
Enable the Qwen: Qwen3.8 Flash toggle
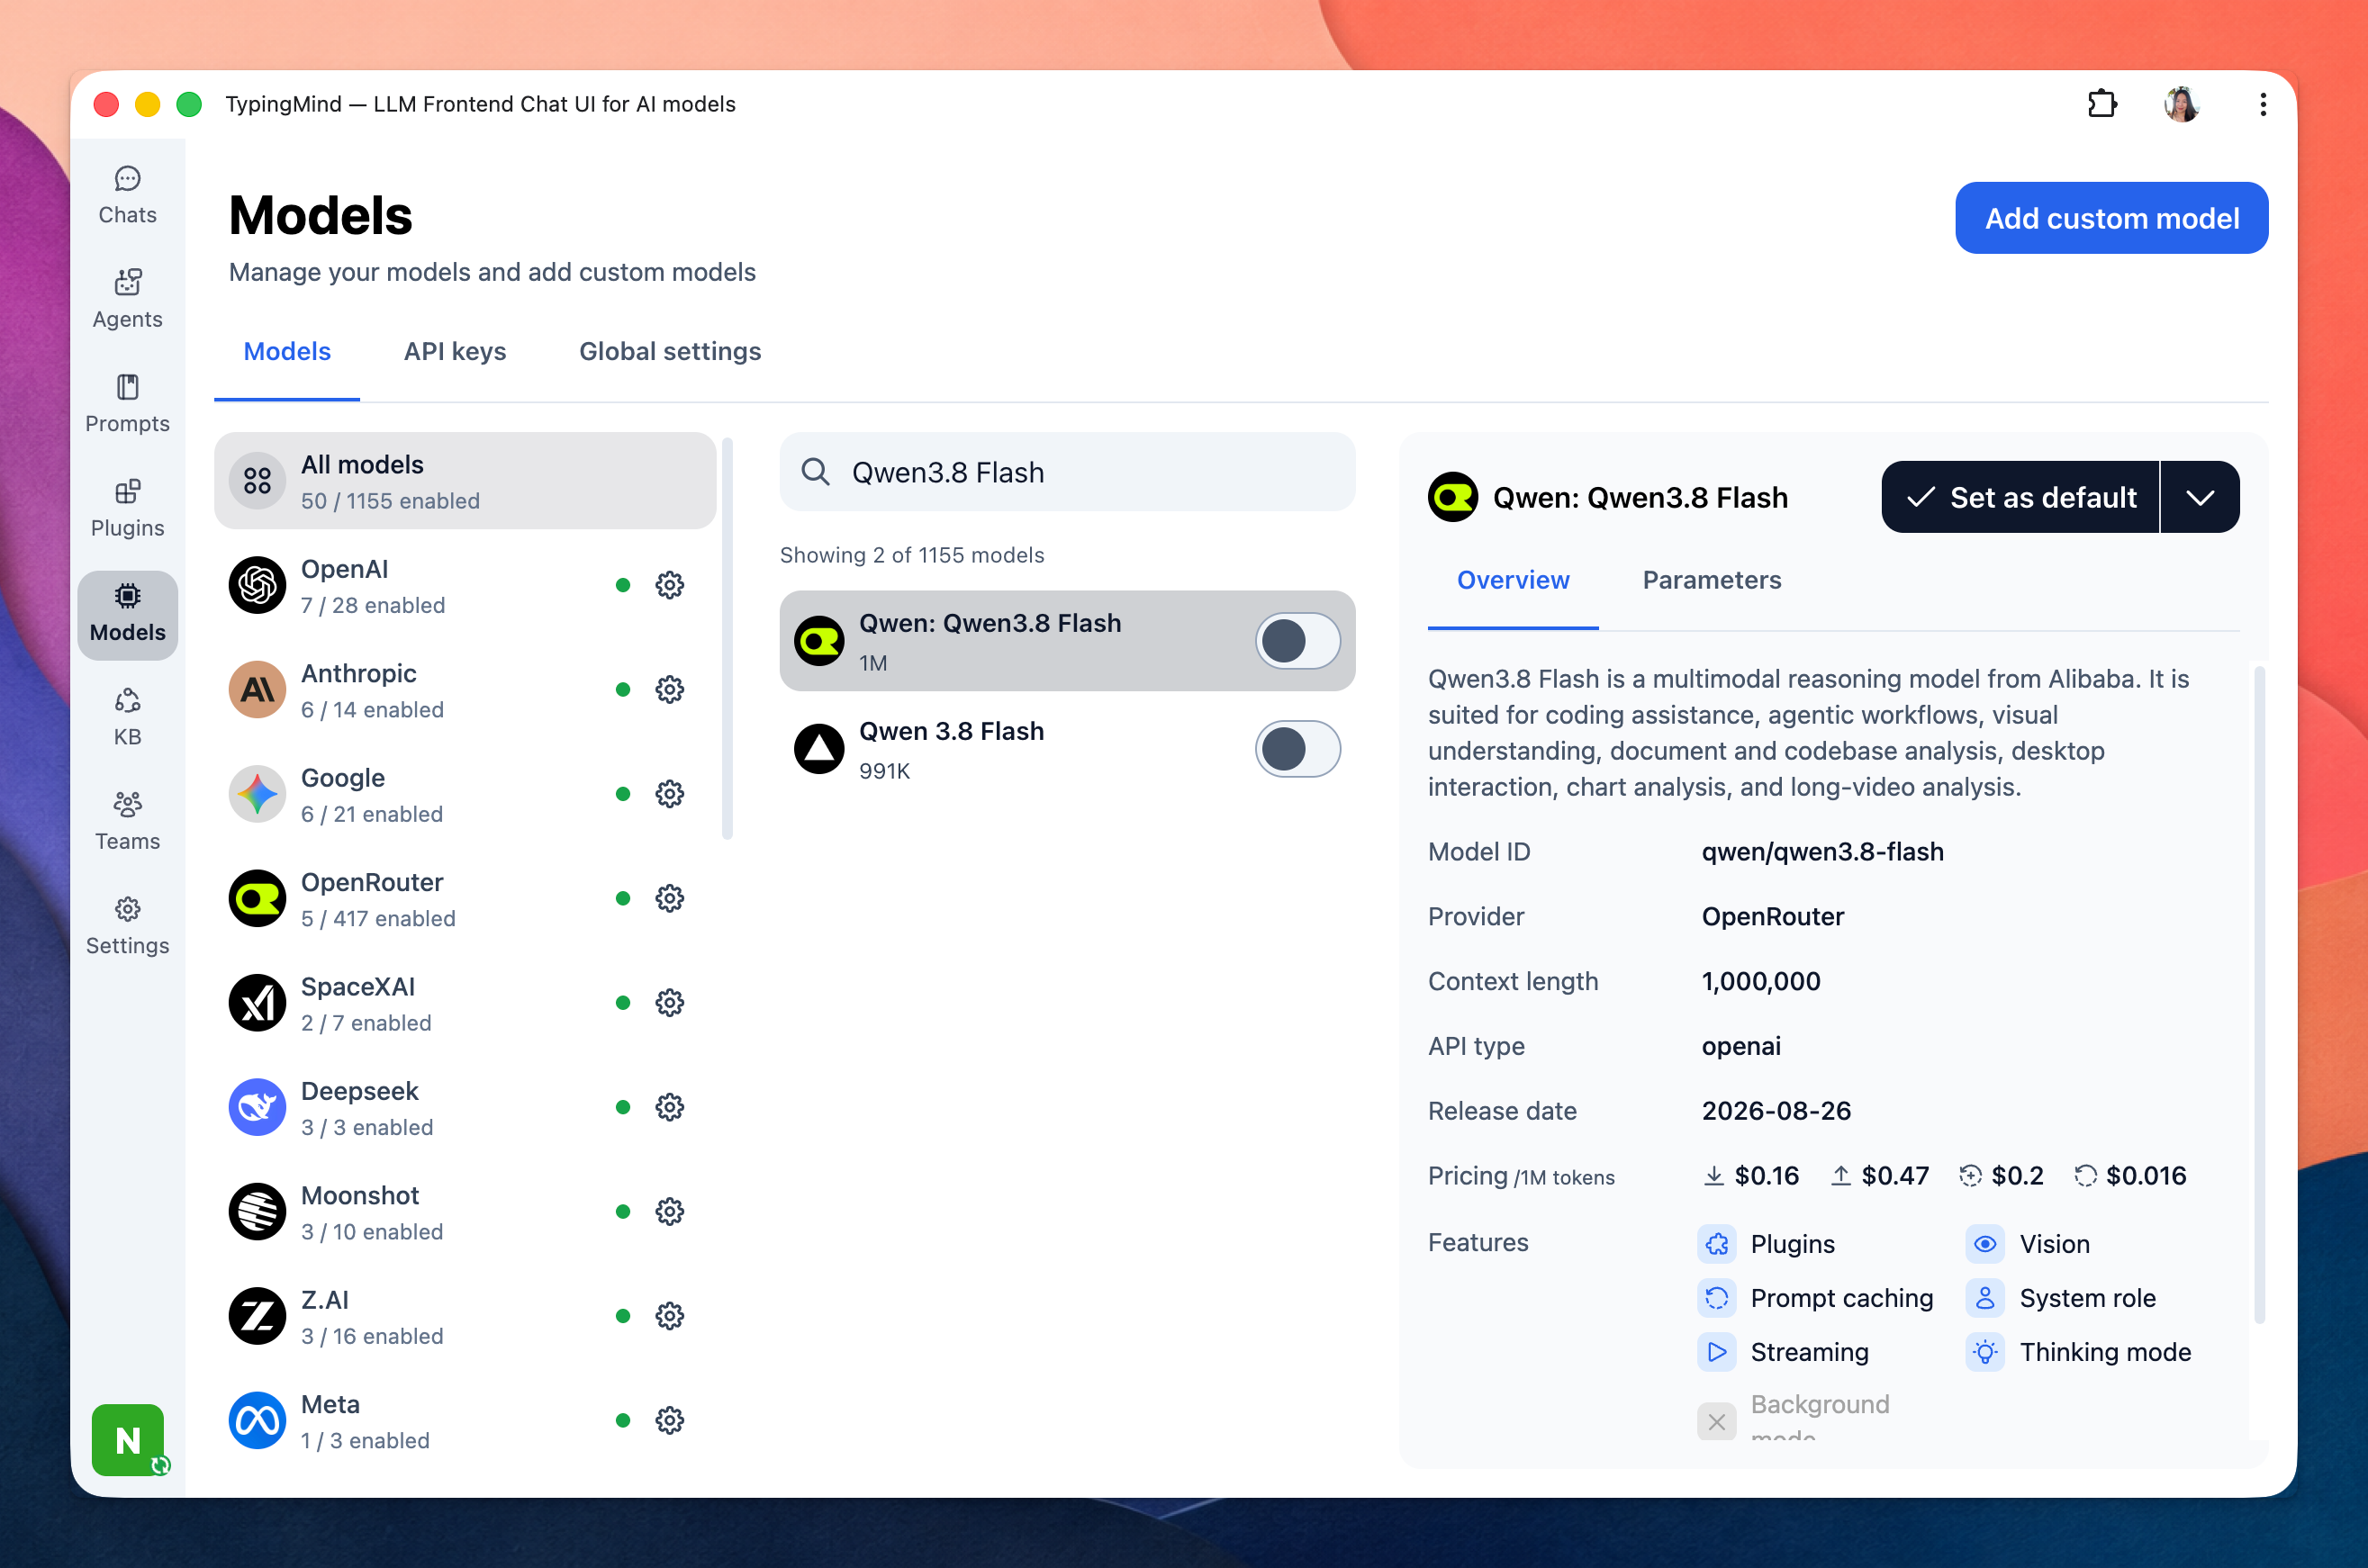(x=1297, y=641)
